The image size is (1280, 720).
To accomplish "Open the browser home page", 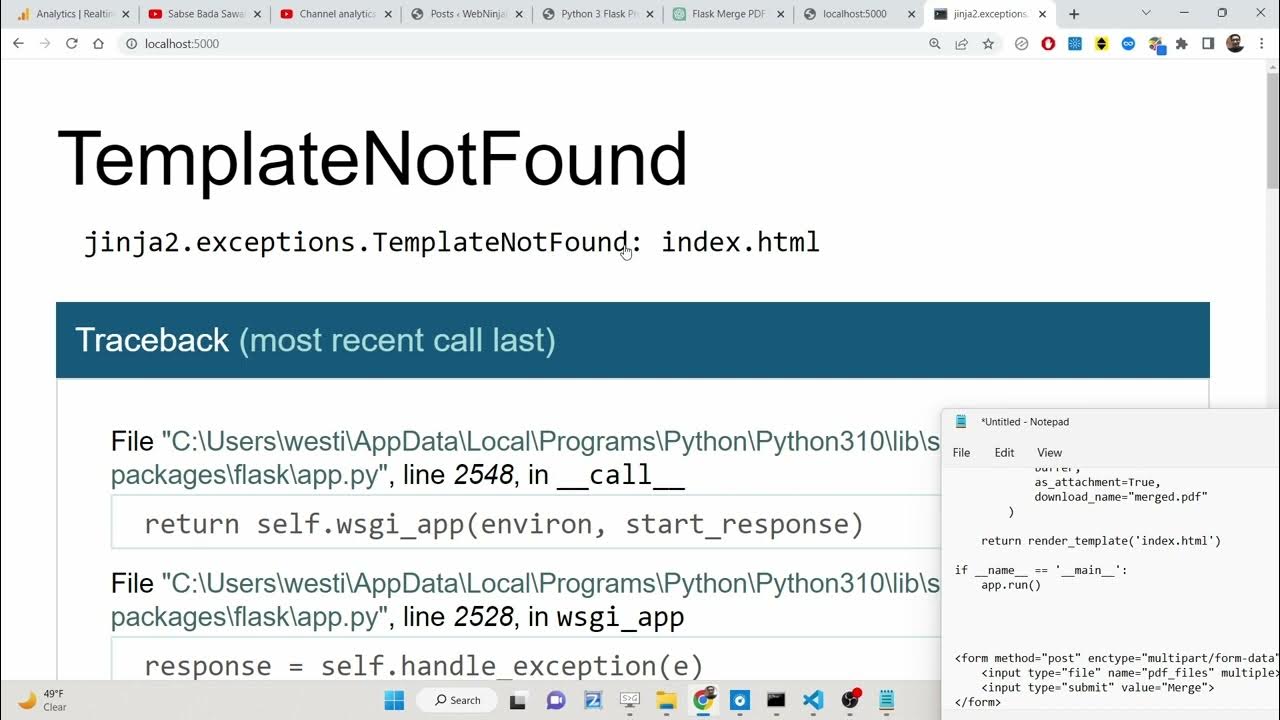I will point(98,44).
